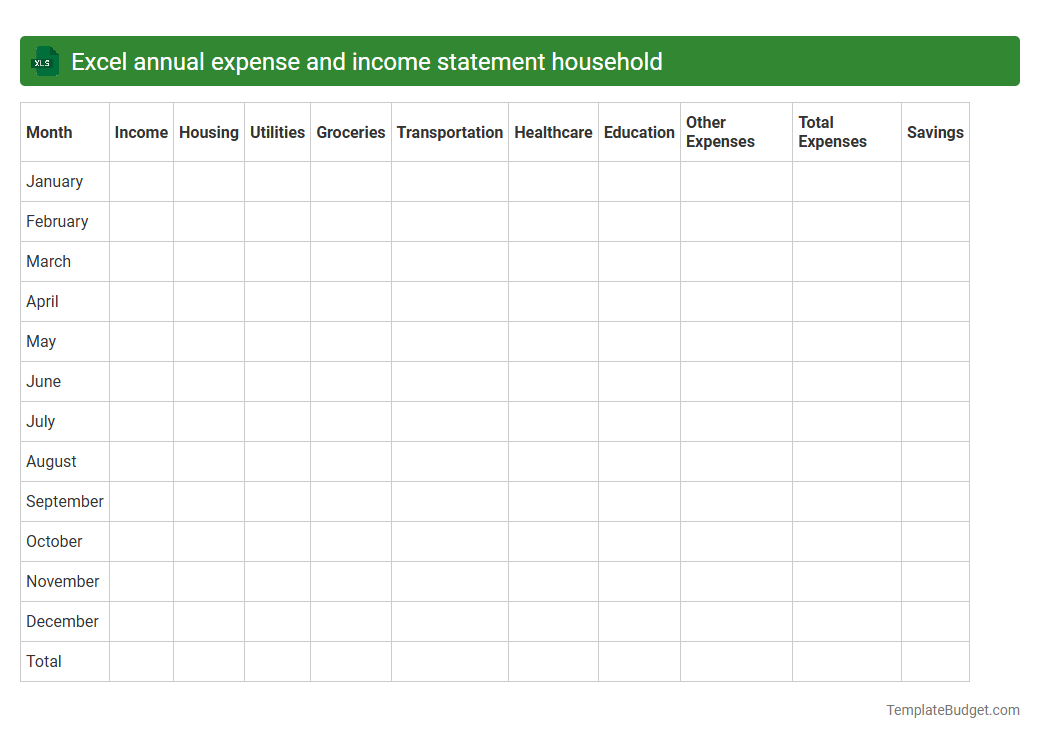Select the Education column header
Screen dimensions: 1040x739
pyautogui.click(x=638, y=132)
